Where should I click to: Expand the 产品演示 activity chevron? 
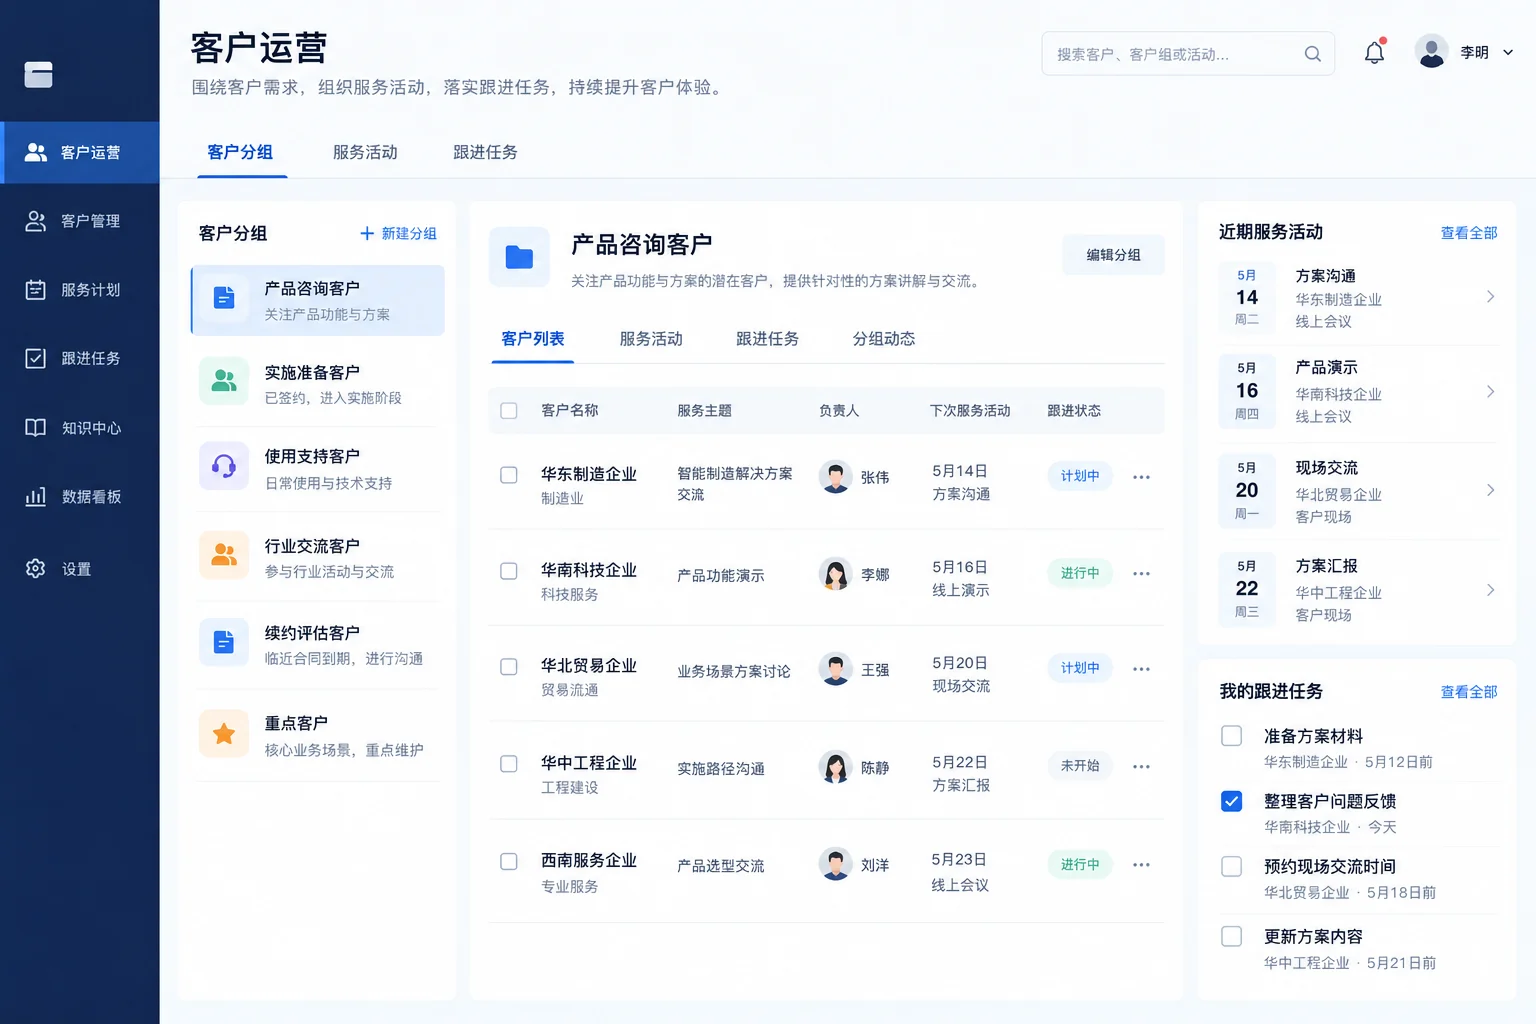point(1490,391)
